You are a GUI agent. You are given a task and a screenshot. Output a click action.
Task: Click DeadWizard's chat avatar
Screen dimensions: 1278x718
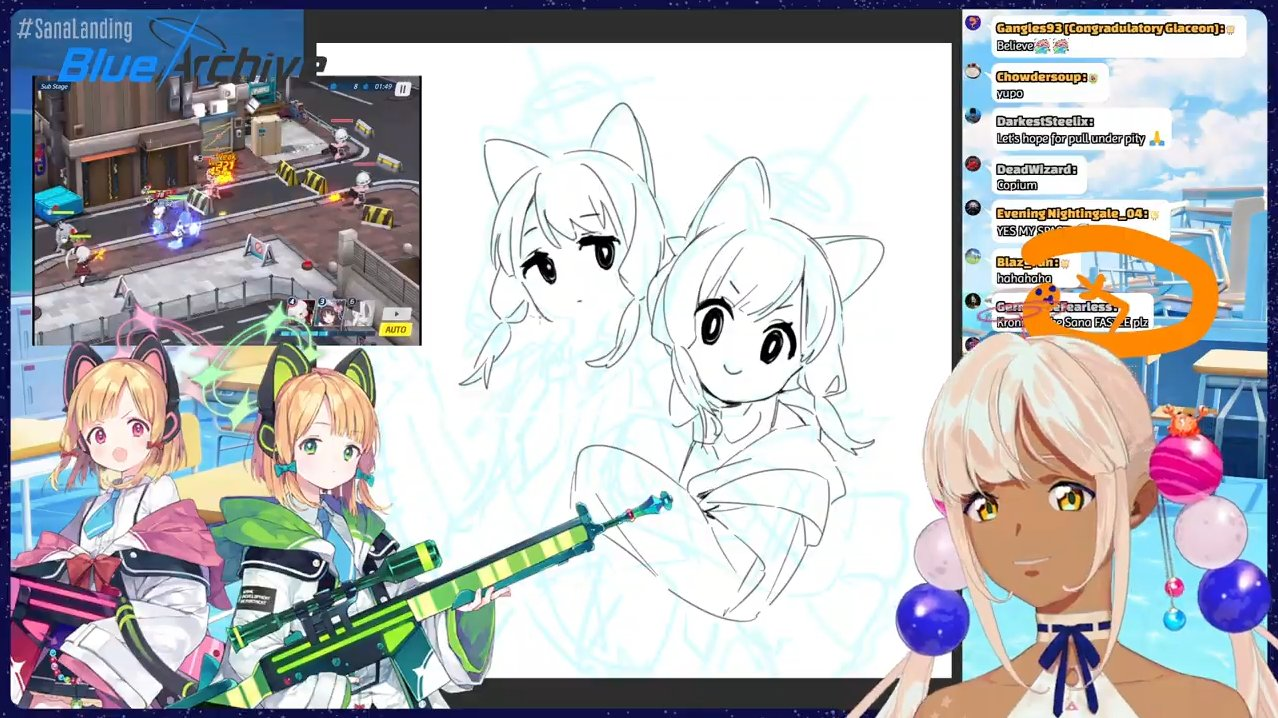973,163
